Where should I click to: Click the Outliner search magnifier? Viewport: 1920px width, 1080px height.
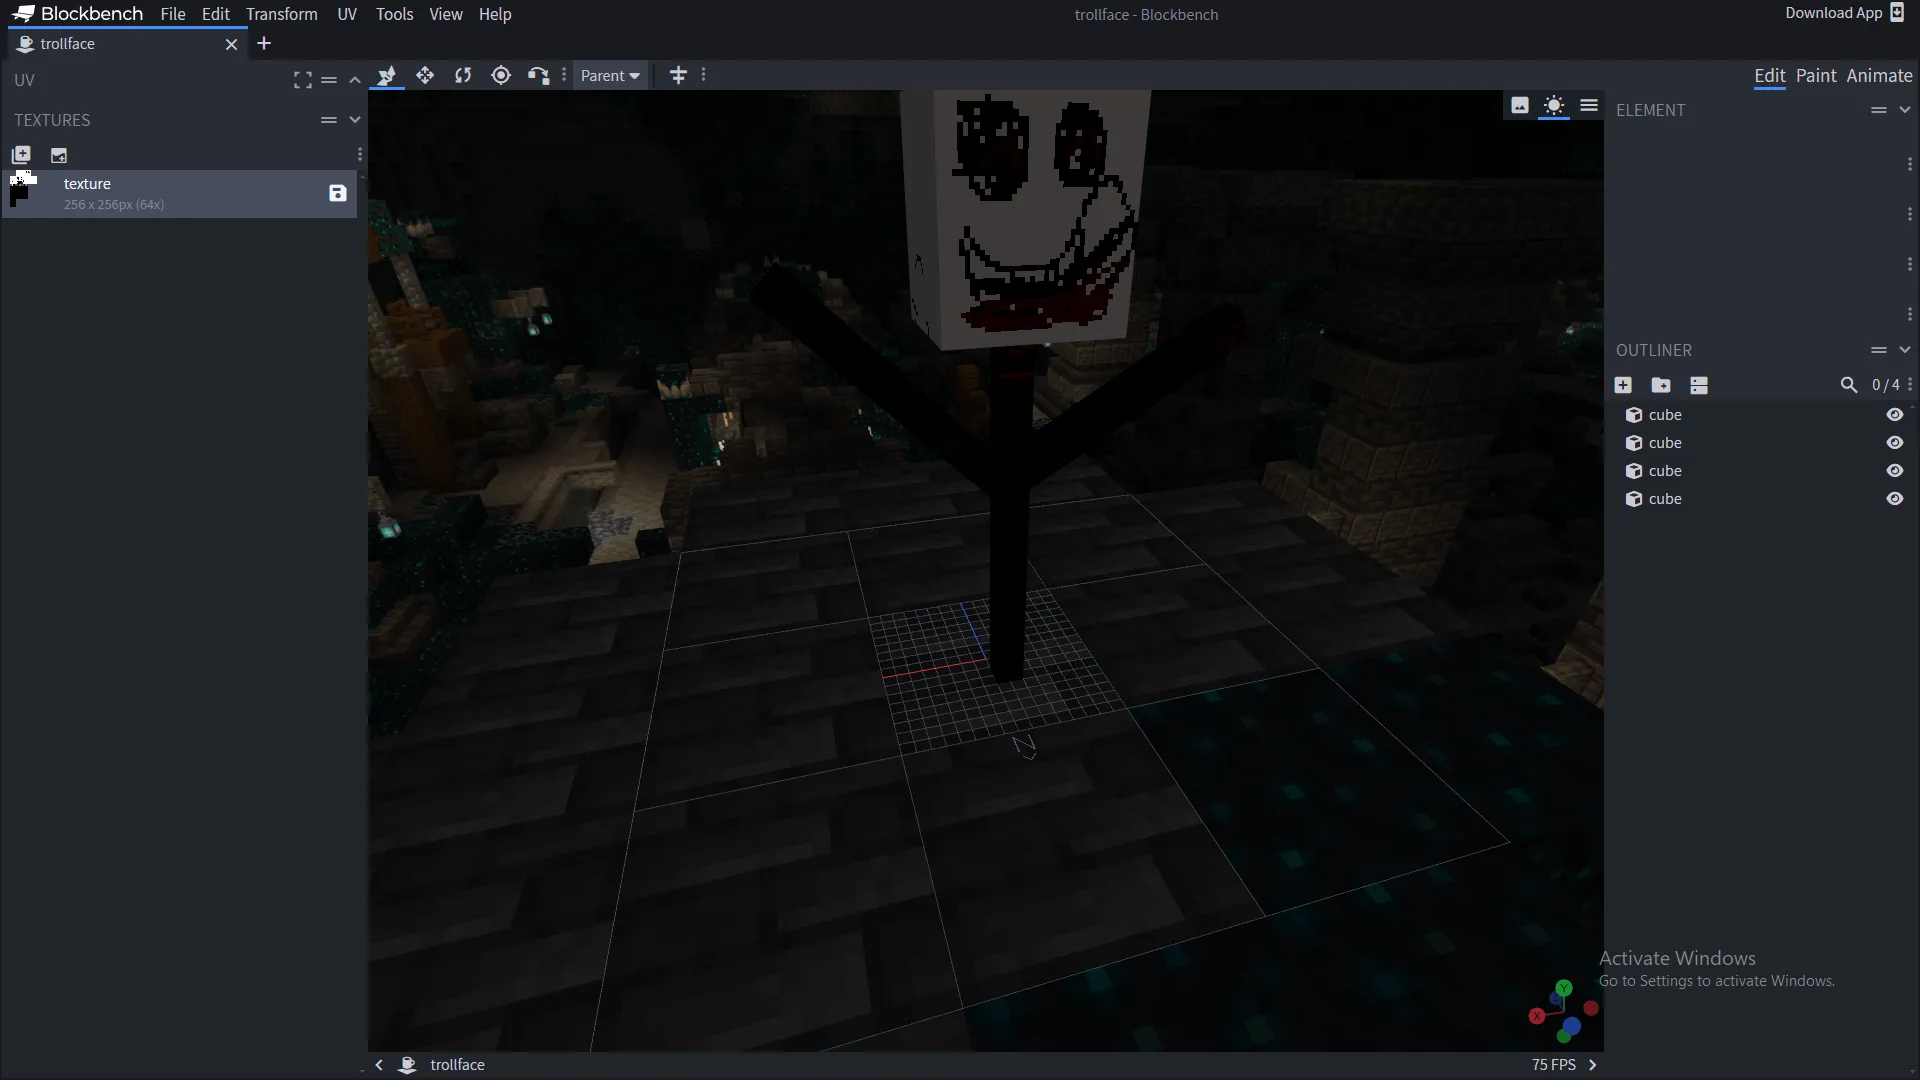(x=1849, y=385)
